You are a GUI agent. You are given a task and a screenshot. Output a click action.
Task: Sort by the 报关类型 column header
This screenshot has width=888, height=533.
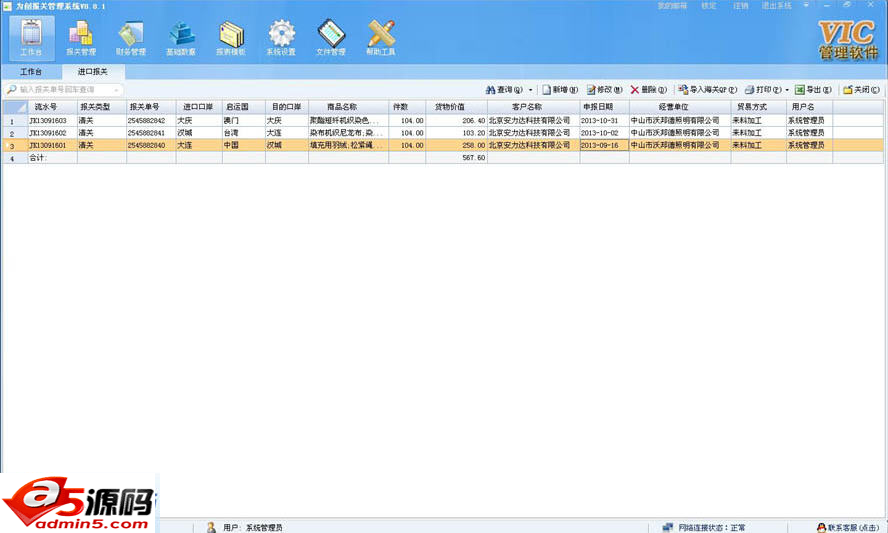pos(102,107)
